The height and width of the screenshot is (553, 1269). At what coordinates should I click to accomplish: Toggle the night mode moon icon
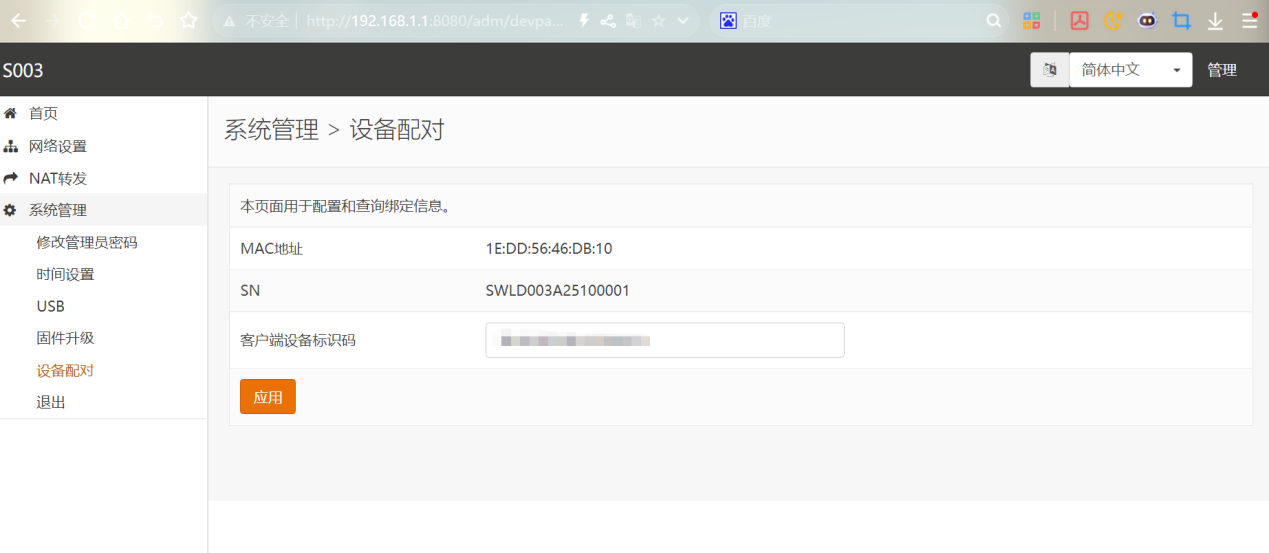1113,20
